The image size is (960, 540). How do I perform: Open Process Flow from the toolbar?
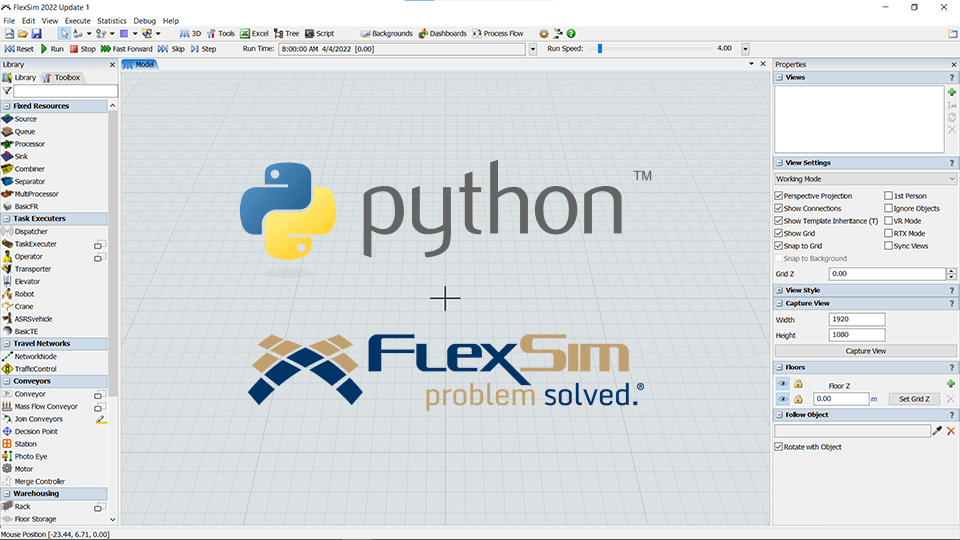tap(497, 34)
